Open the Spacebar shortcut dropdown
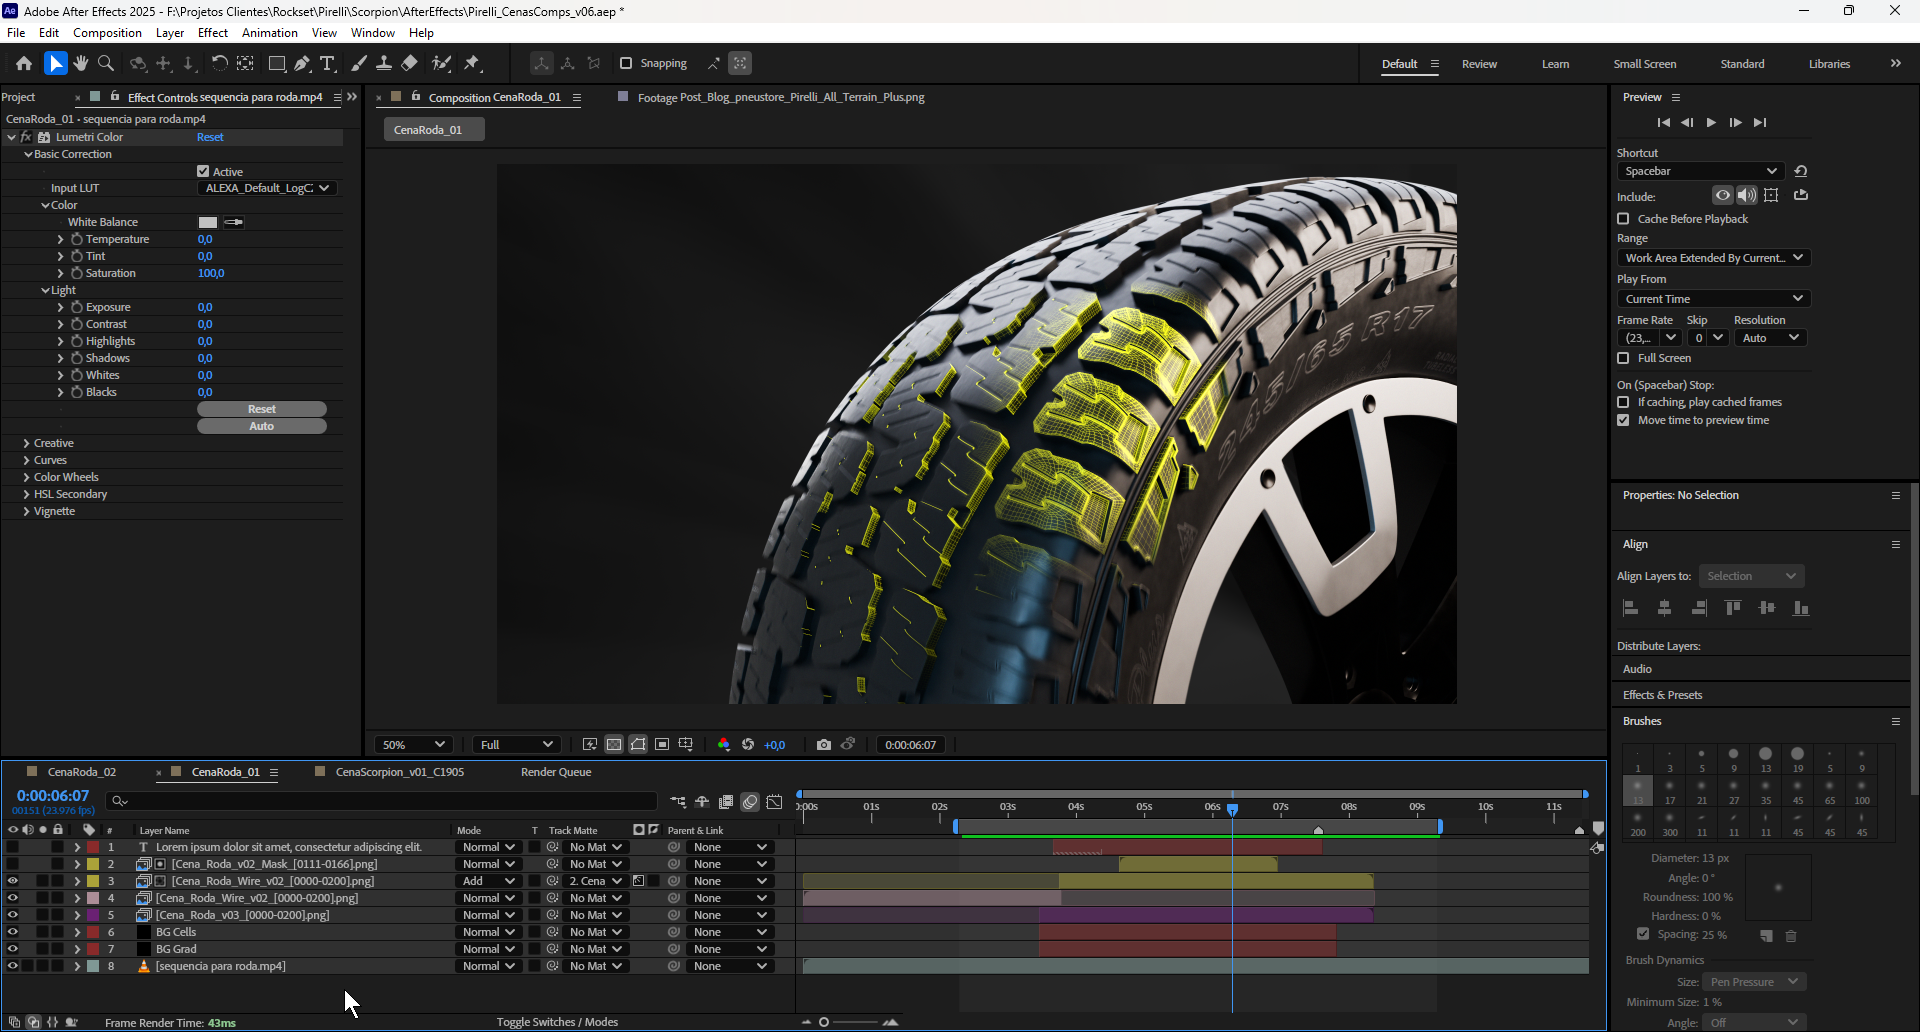1920x1032 pixels. pyautogui.click(x=1700, y=171)
